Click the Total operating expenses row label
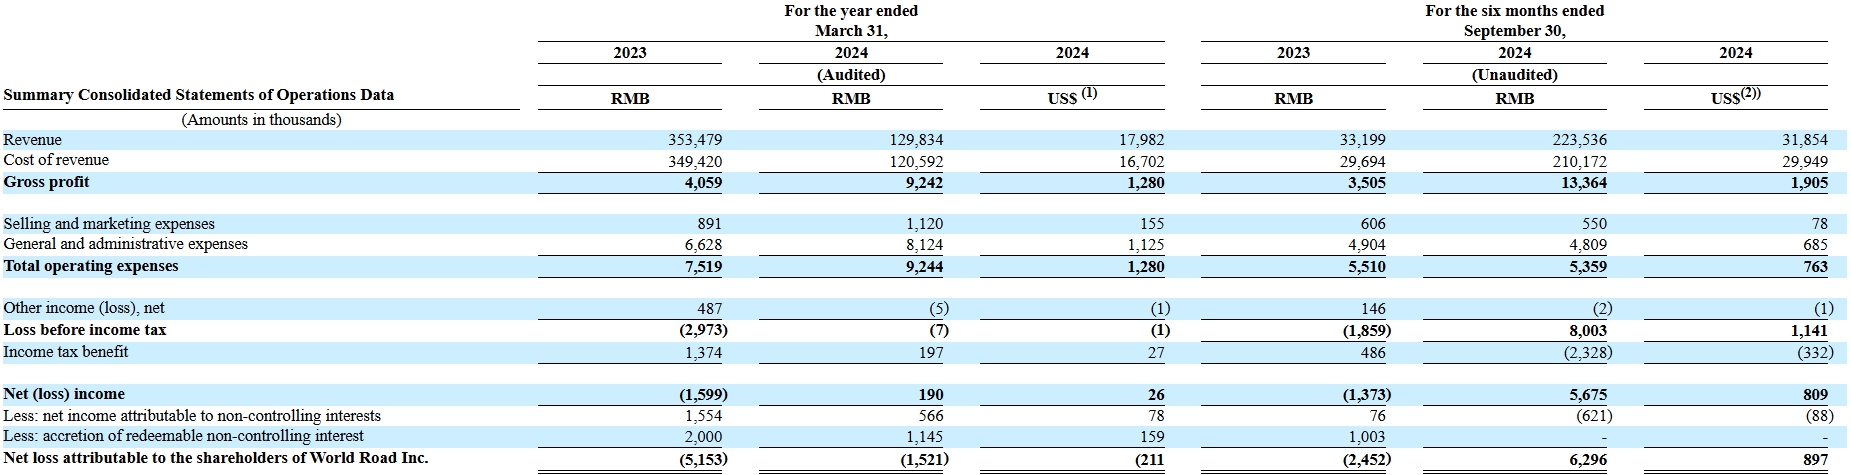Viewport: 1851px width, 475px height. 91,266
